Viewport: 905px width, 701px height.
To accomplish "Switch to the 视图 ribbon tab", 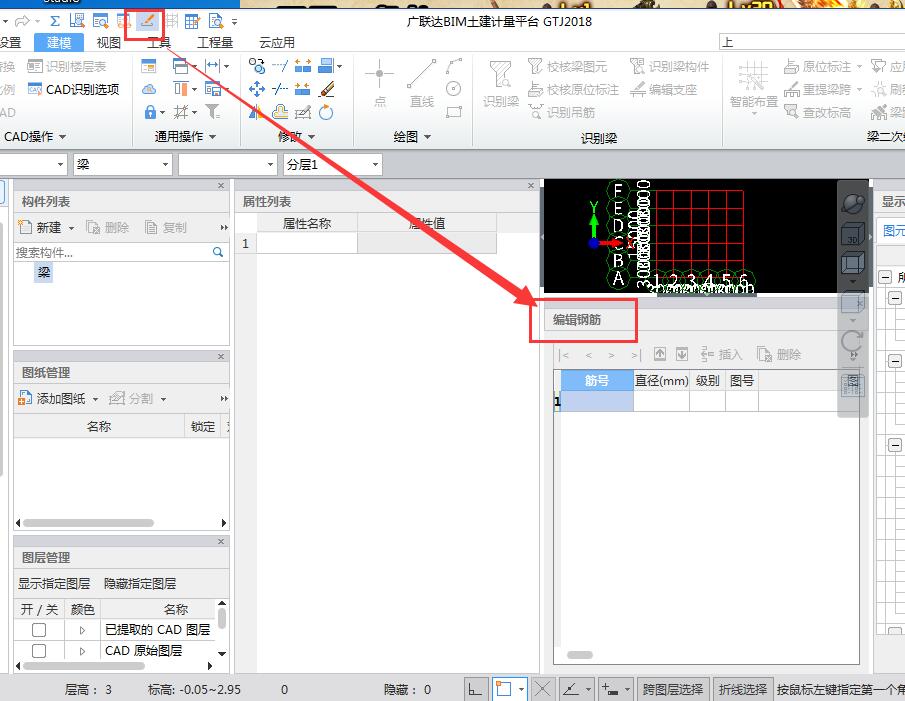I will click(109, 42).
